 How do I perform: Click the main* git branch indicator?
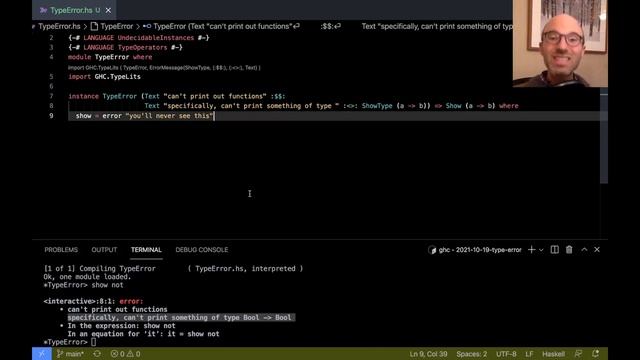point(70,354)
